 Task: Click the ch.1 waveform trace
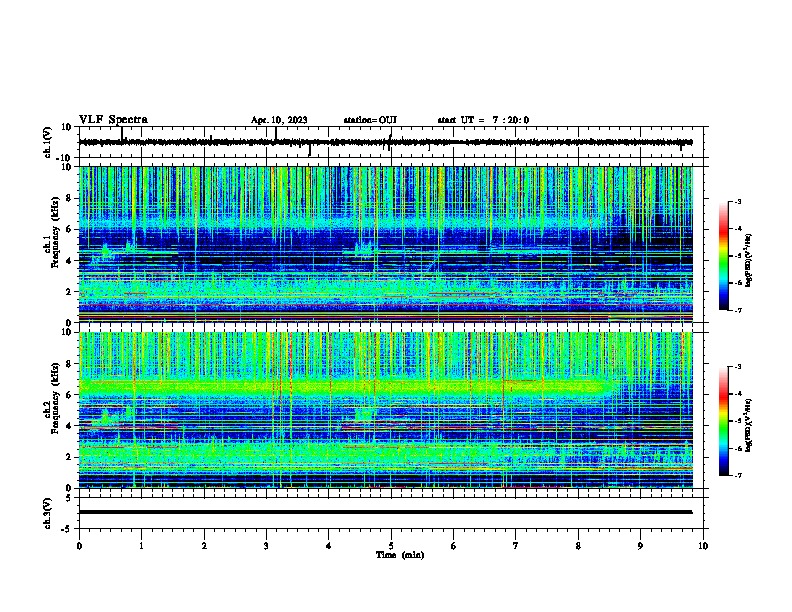pyautogui.click(x=386, y=142)
